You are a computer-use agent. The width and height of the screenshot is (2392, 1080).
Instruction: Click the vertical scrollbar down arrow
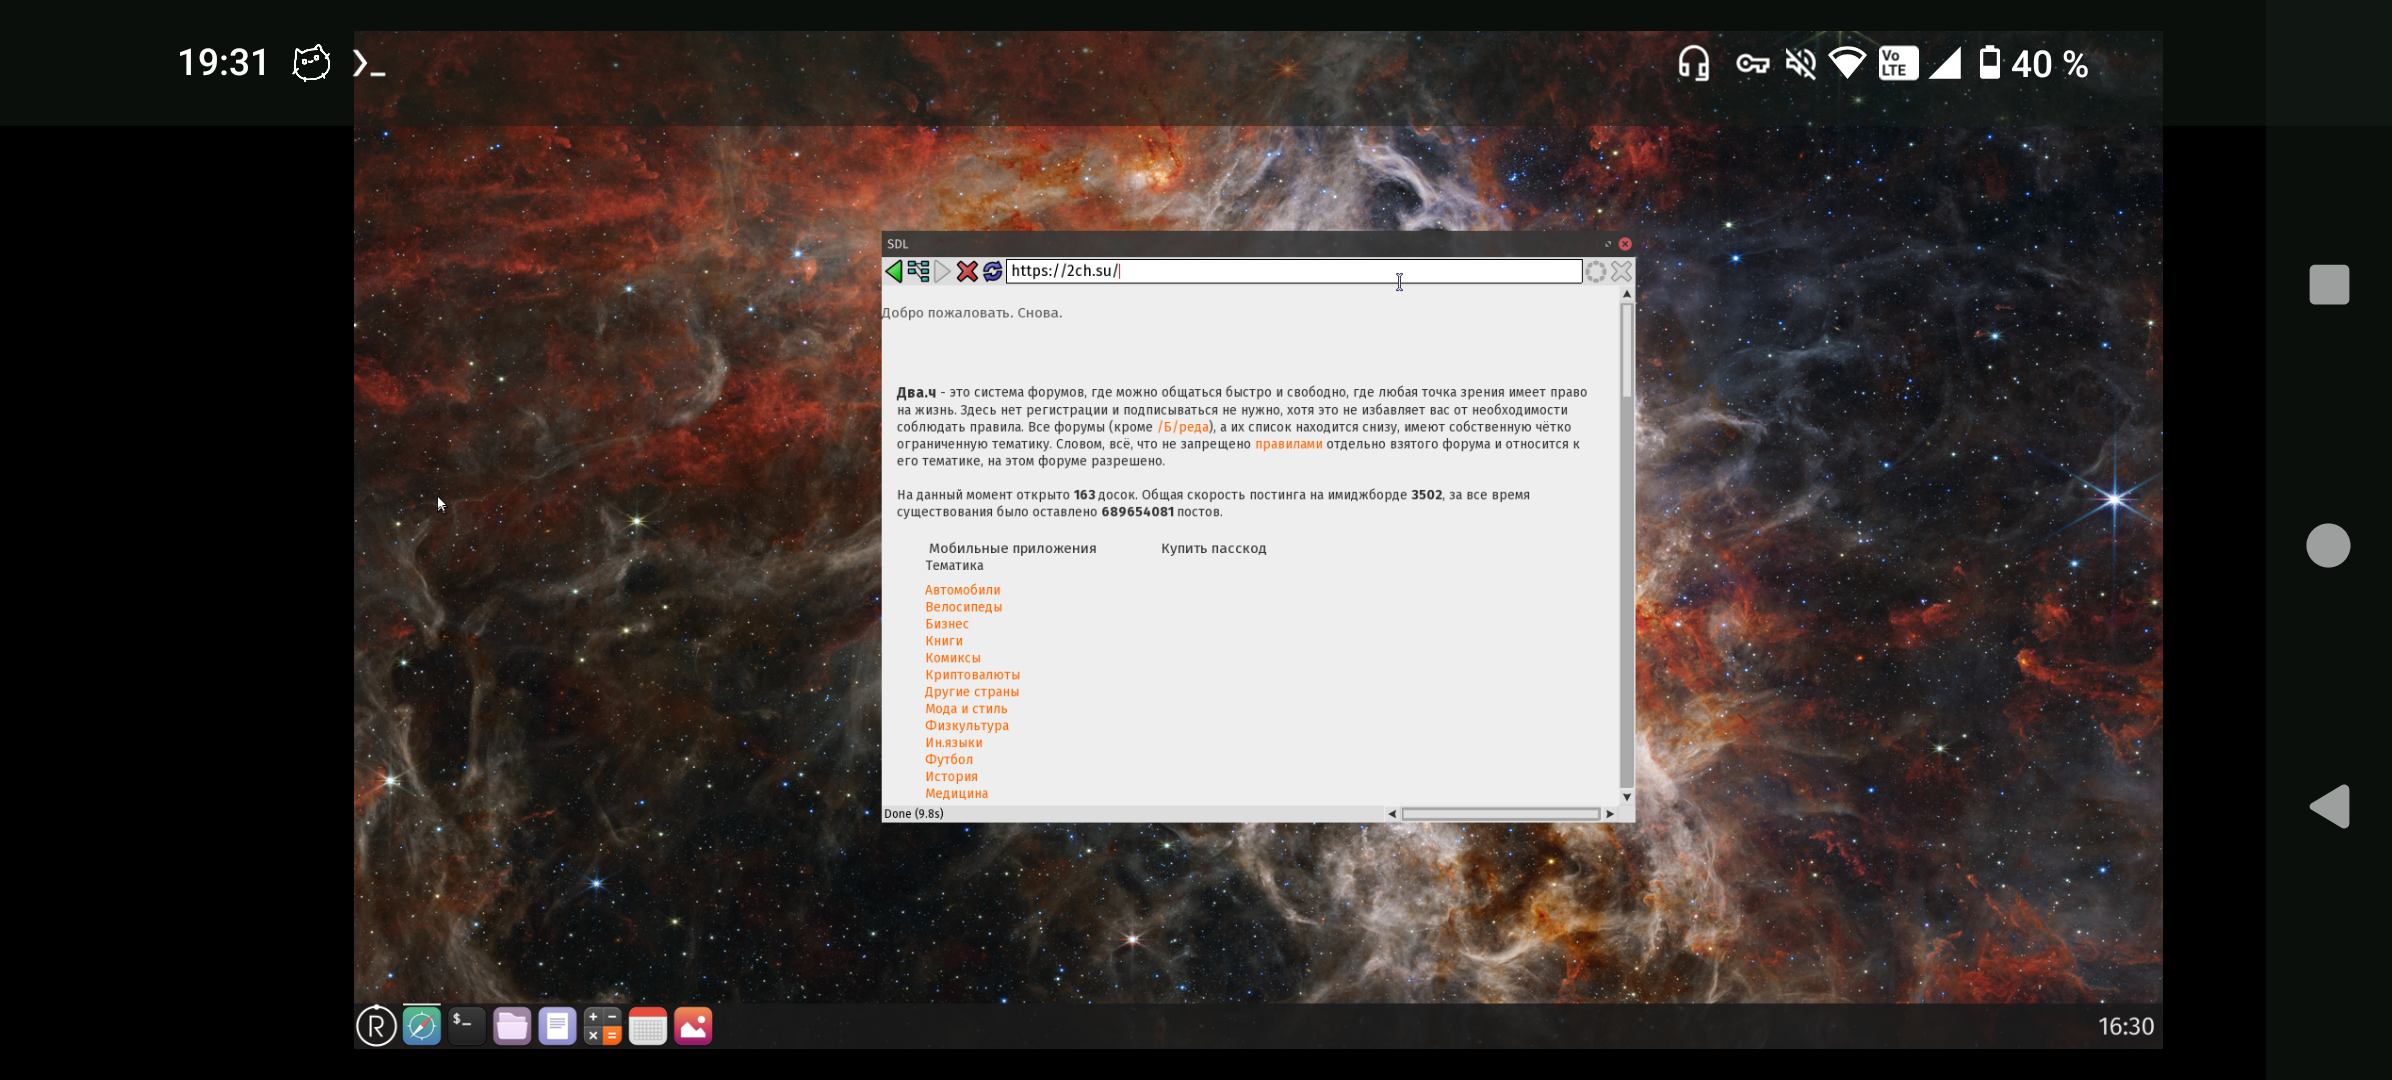(1627, 797)
